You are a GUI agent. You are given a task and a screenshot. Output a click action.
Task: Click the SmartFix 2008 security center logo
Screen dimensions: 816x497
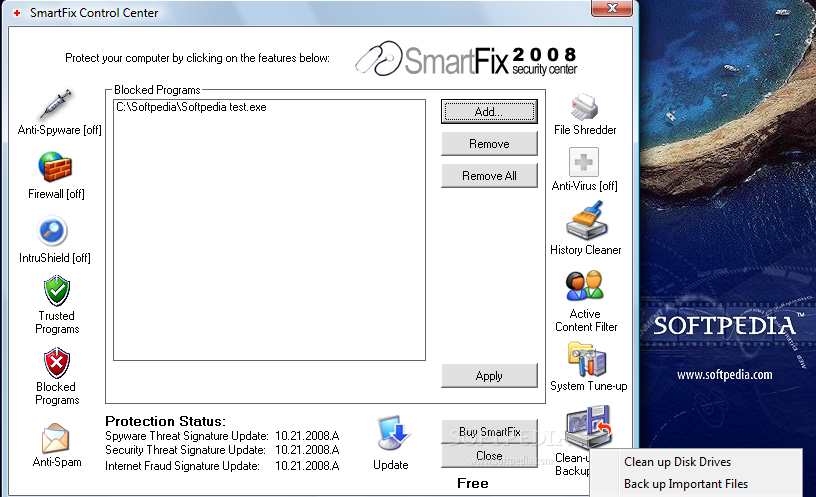(x=467, y=58)
